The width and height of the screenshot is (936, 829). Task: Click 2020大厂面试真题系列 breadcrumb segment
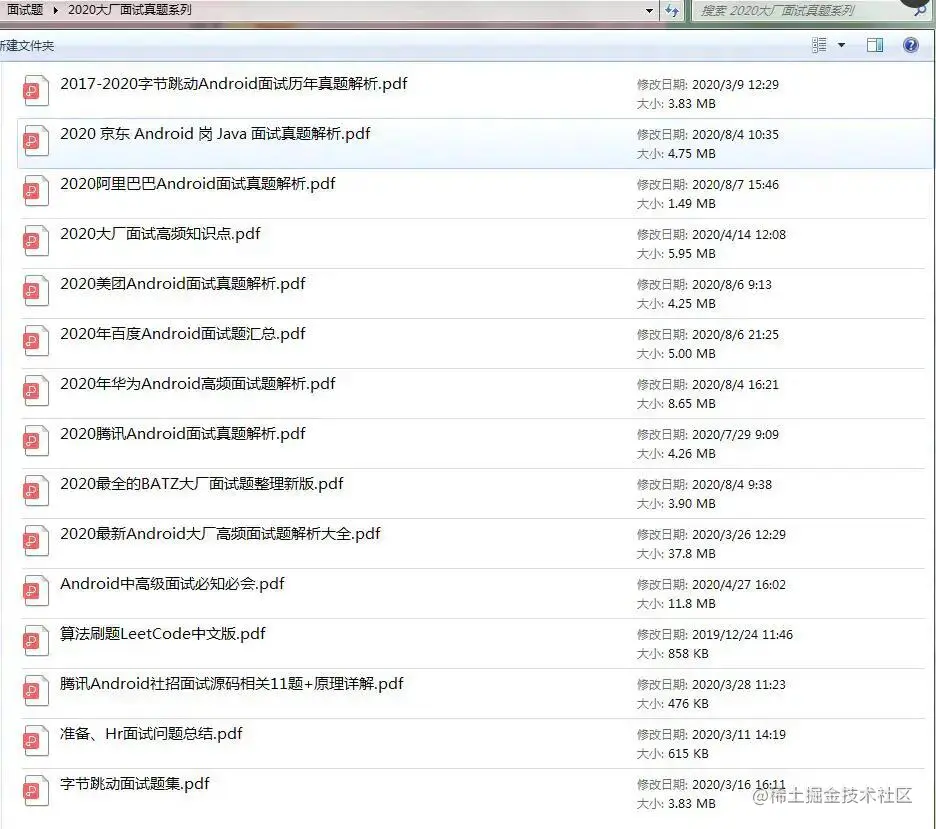pyautogui.click(x=130, y=10)
